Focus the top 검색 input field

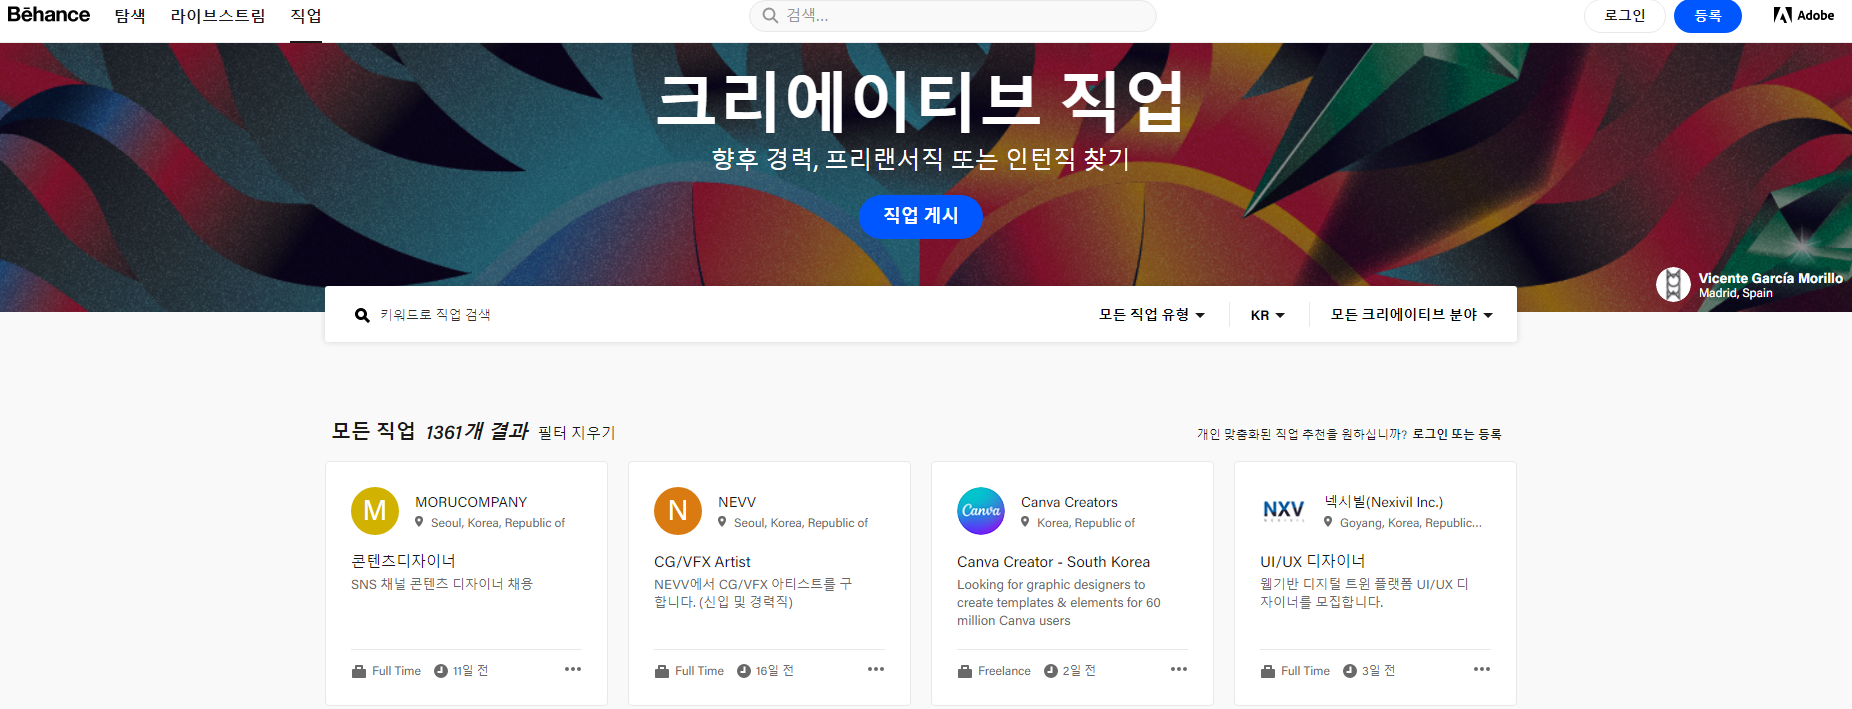click(953, 15)
